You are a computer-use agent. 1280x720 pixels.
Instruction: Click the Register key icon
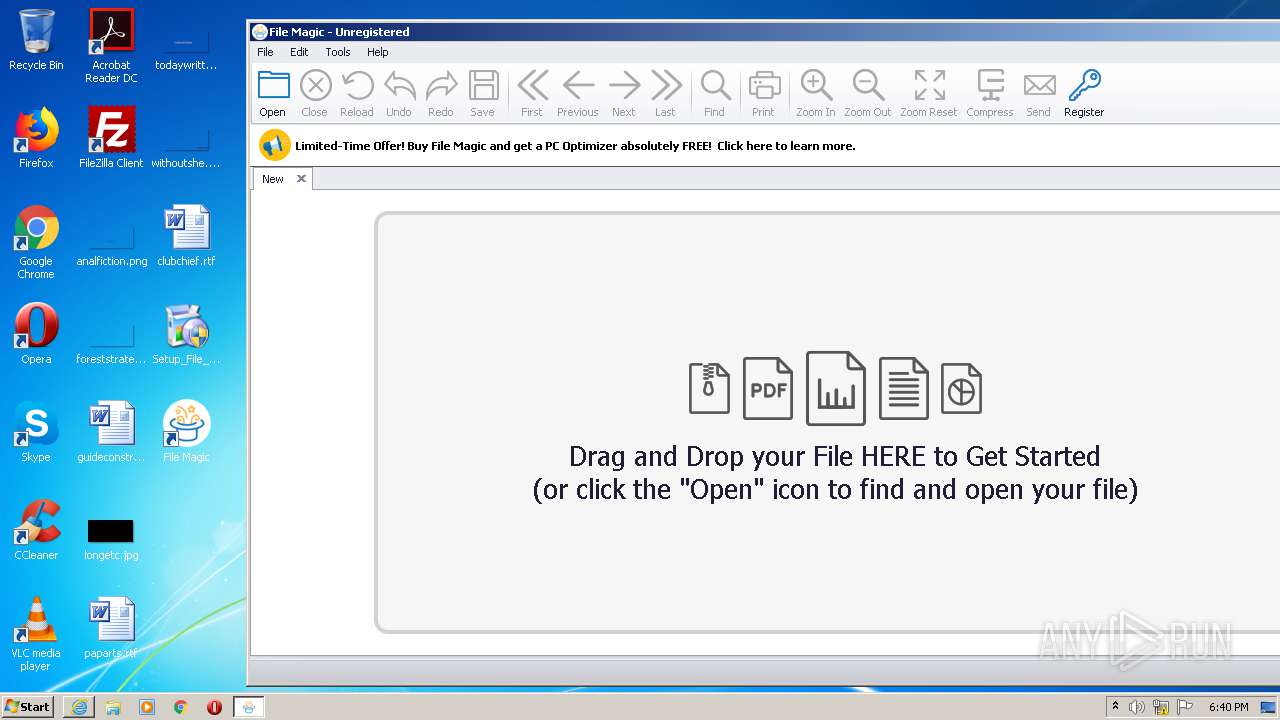(x=1084, y=86)
